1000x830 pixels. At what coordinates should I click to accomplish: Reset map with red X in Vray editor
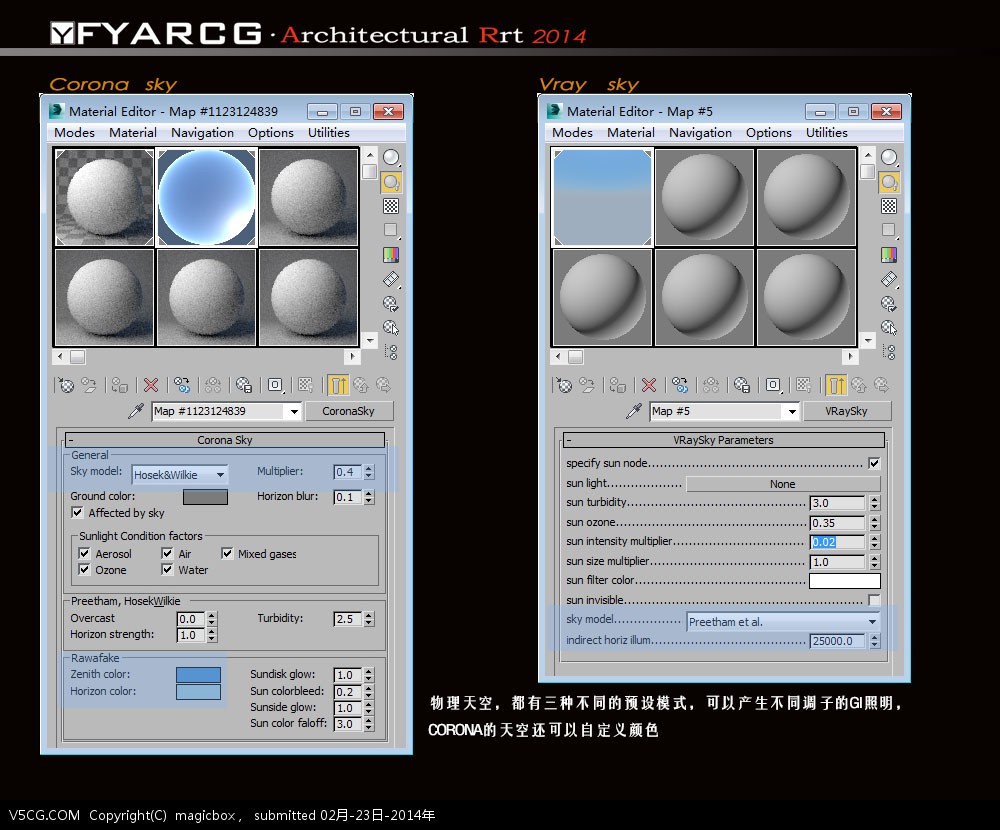[x=649, y=385]
